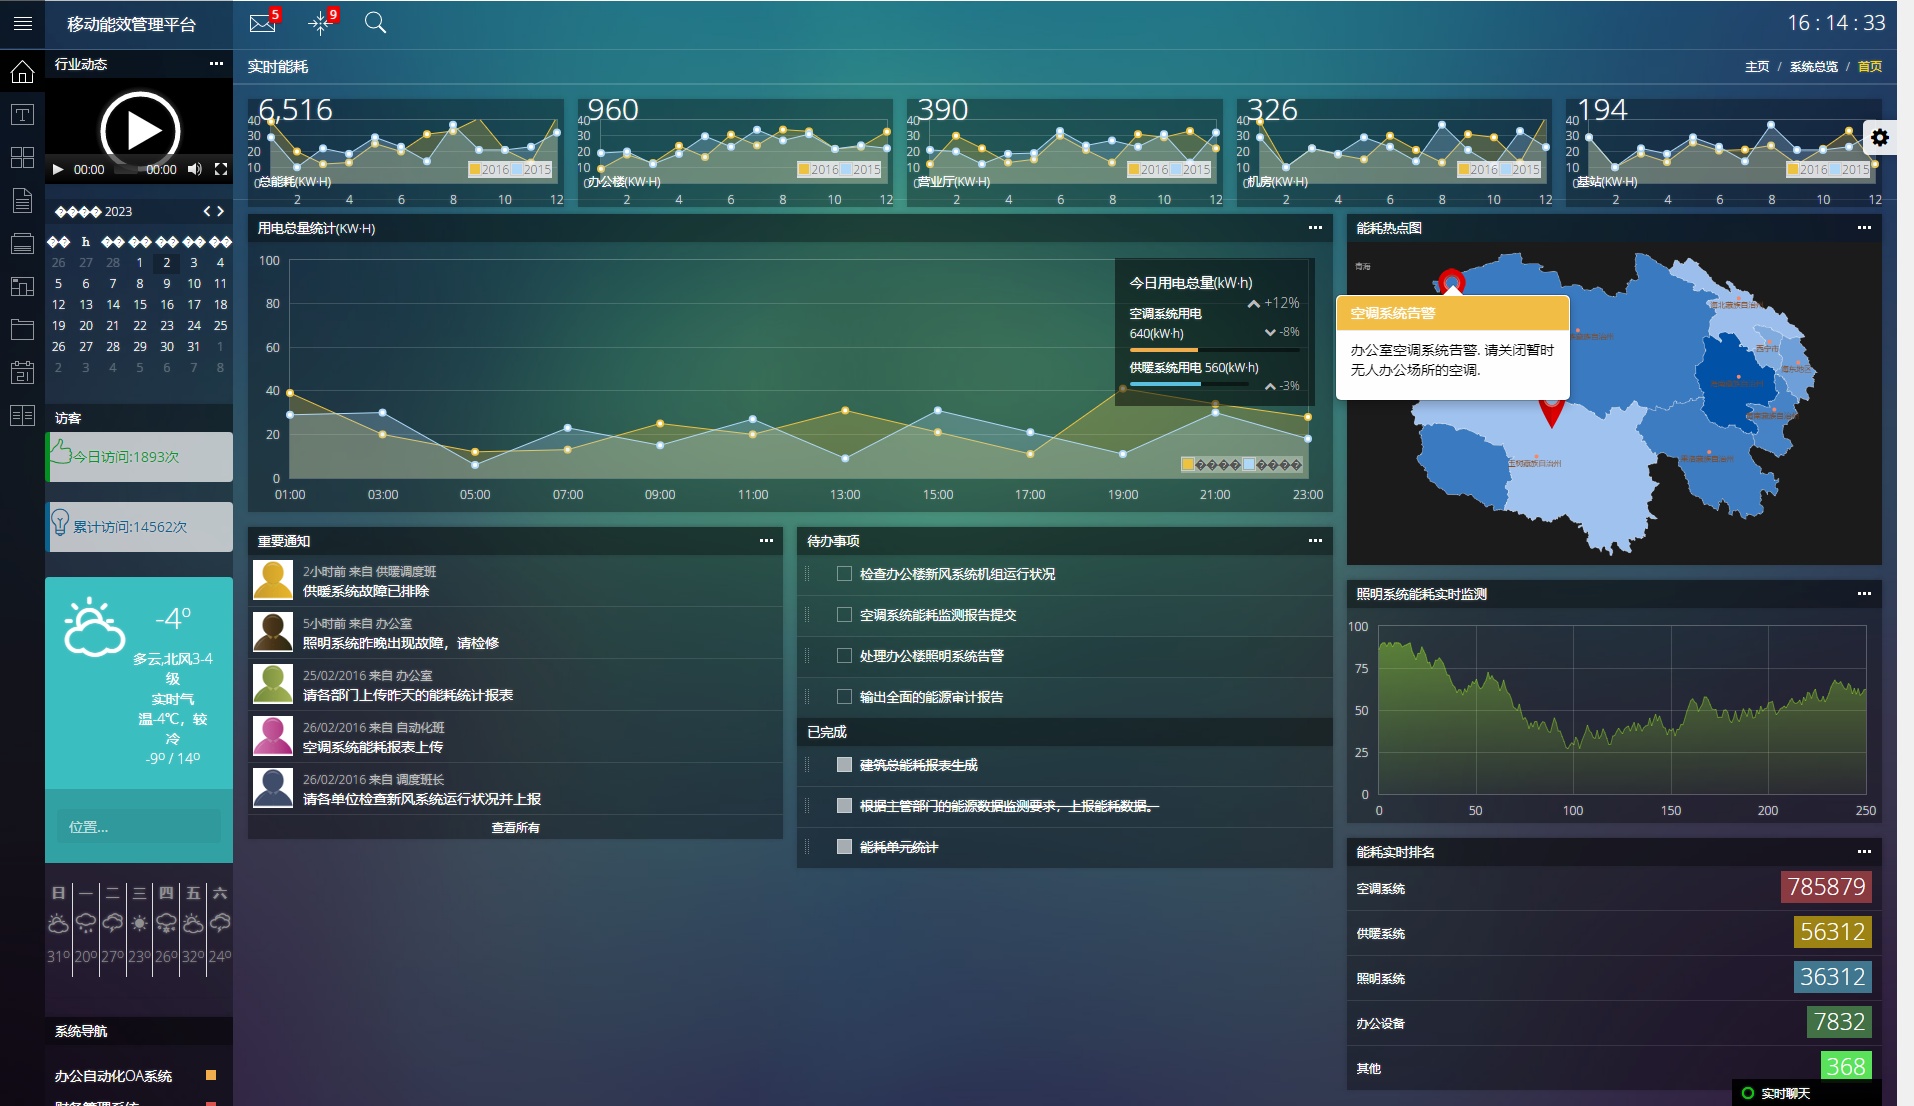The width and height of the screenshot is (1914, 1106).
Task: Open the document sidebar icon
Action: pos(22,201)
